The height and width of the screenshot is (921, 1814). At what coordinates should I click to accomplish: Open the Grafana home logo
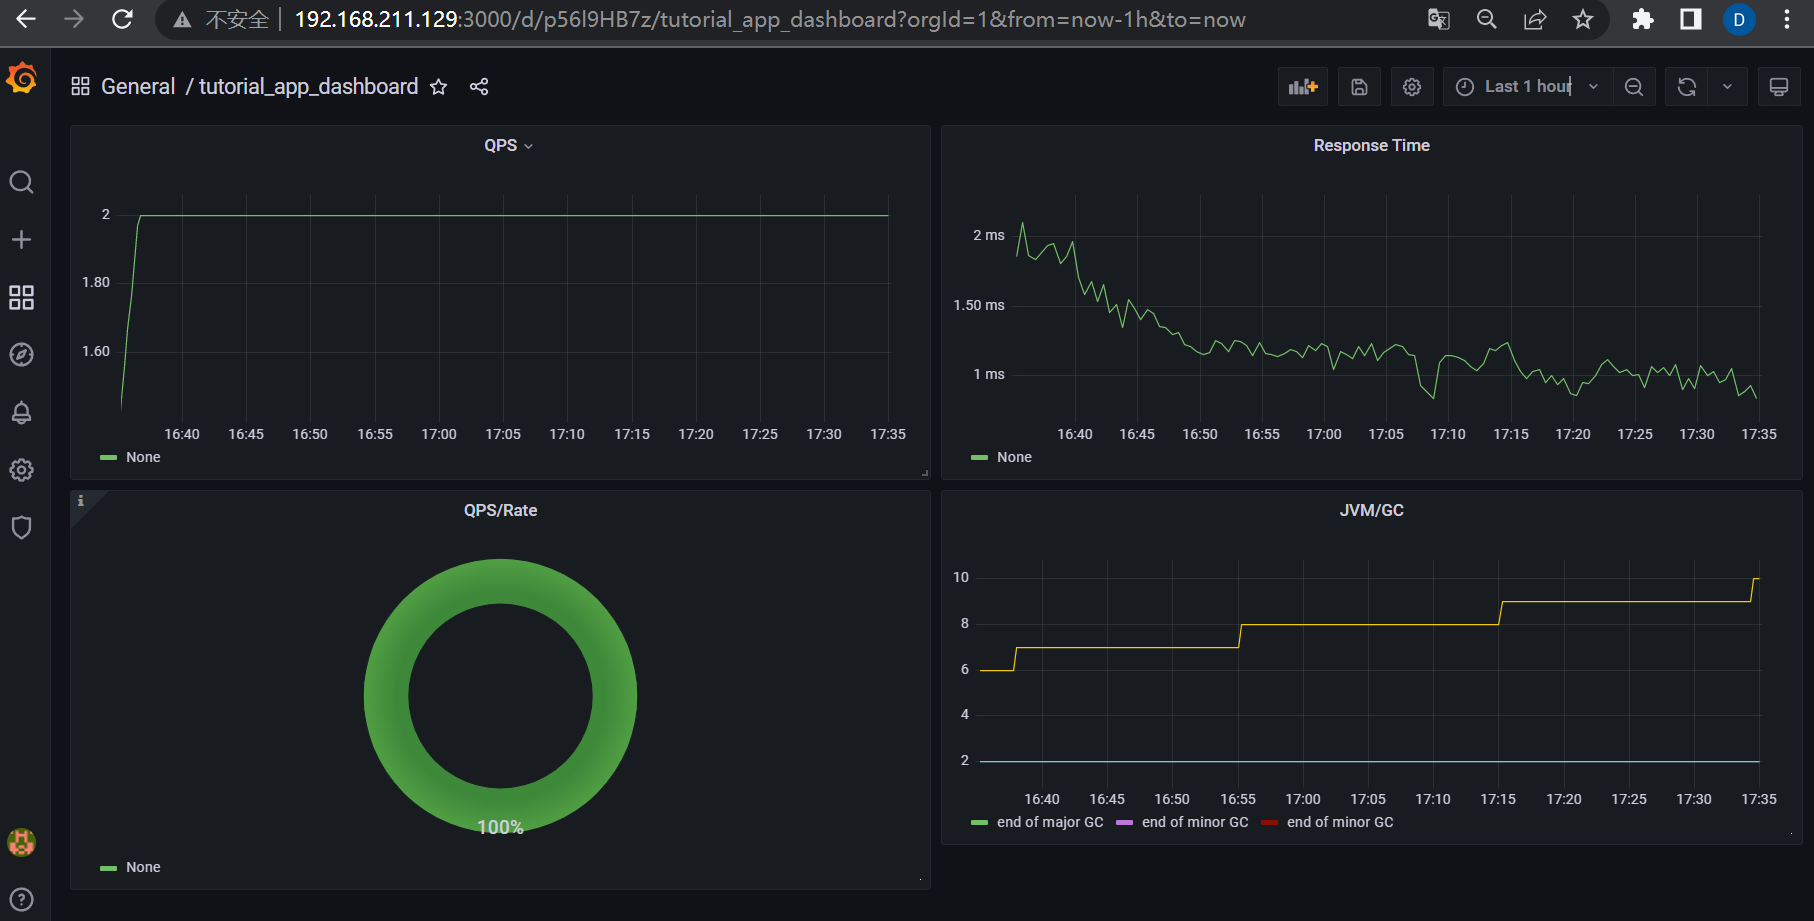[22, 78]
